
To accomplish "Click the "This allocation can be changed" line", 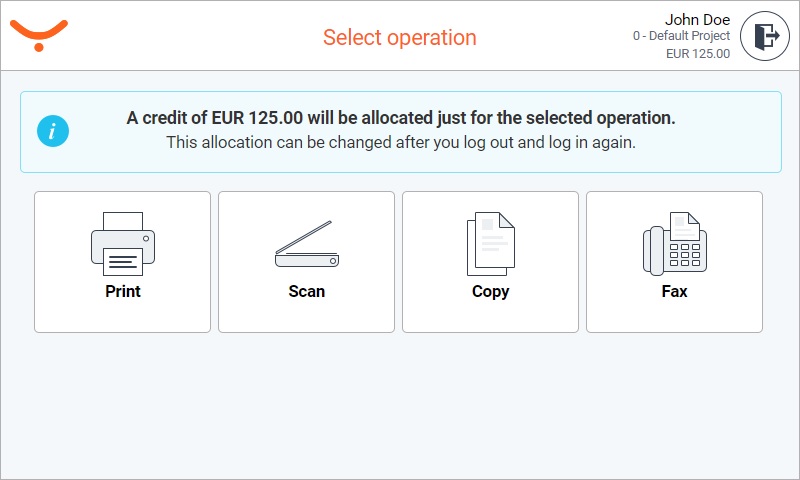I will (x=401, y=142).
